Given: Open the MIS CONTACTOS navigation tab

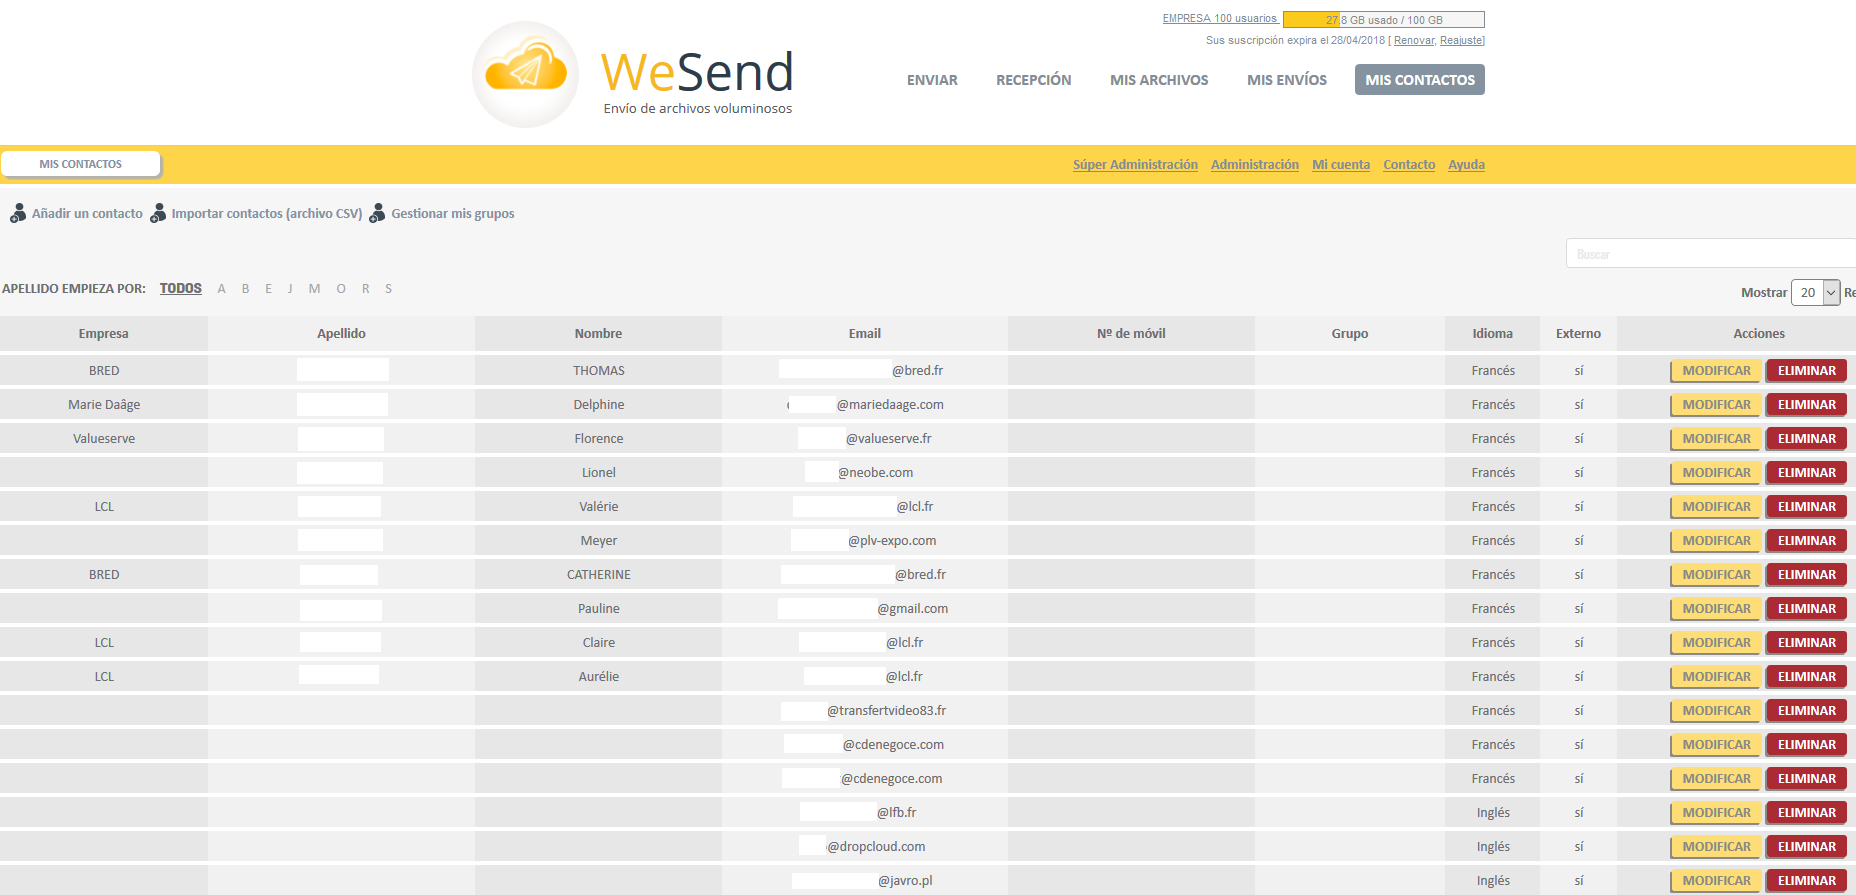Looking at the screenshot, I should 1419,80.
